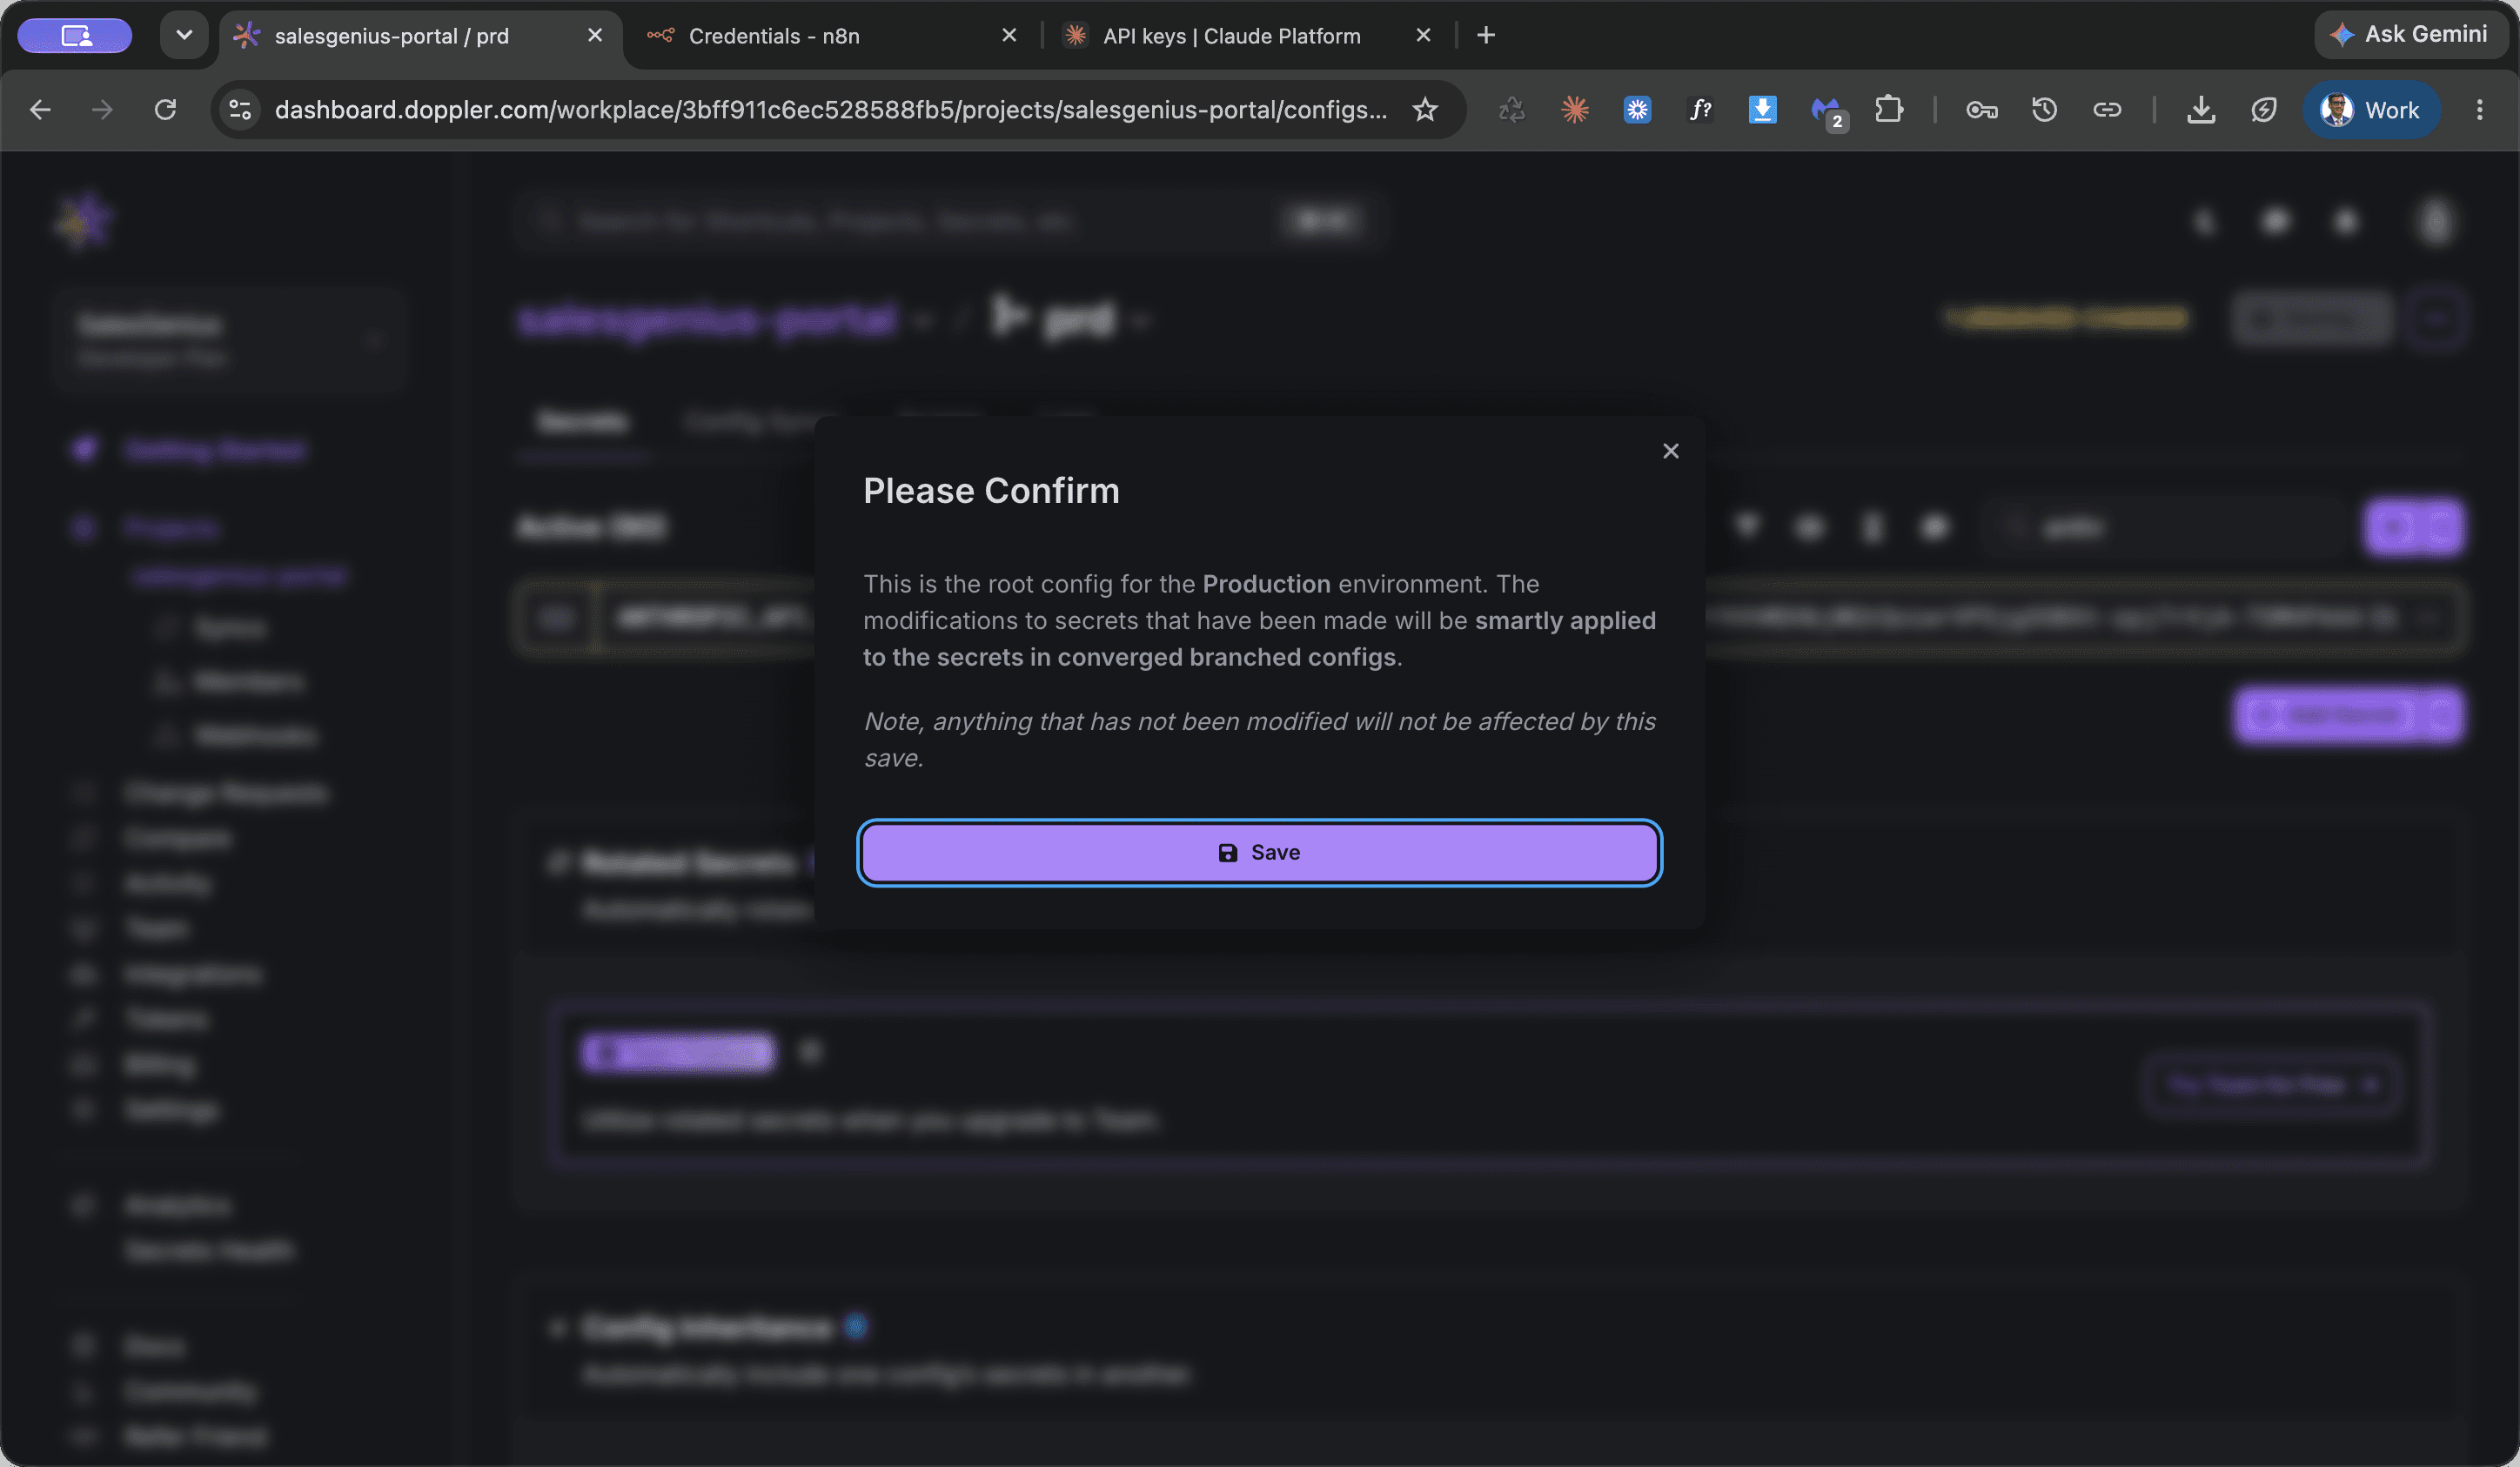Click the copy link chain icon

pos(2107,110)
